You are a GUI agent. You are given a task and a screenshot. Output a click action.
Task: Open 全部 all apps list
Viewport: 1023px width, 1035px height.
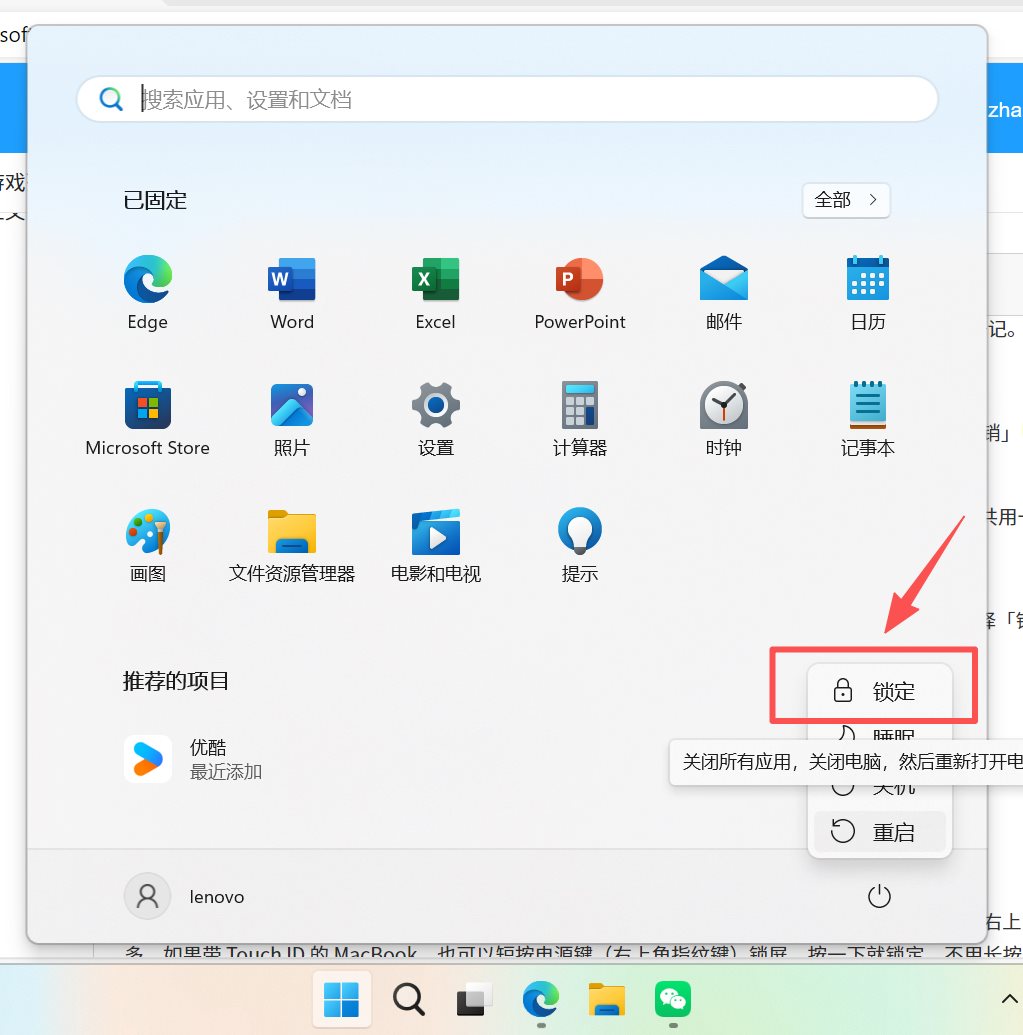click(846, 200)
